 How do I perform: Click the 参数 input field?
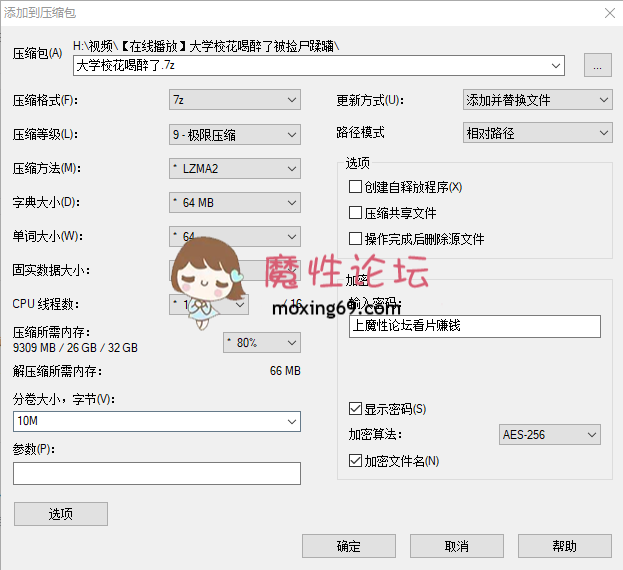157,473
